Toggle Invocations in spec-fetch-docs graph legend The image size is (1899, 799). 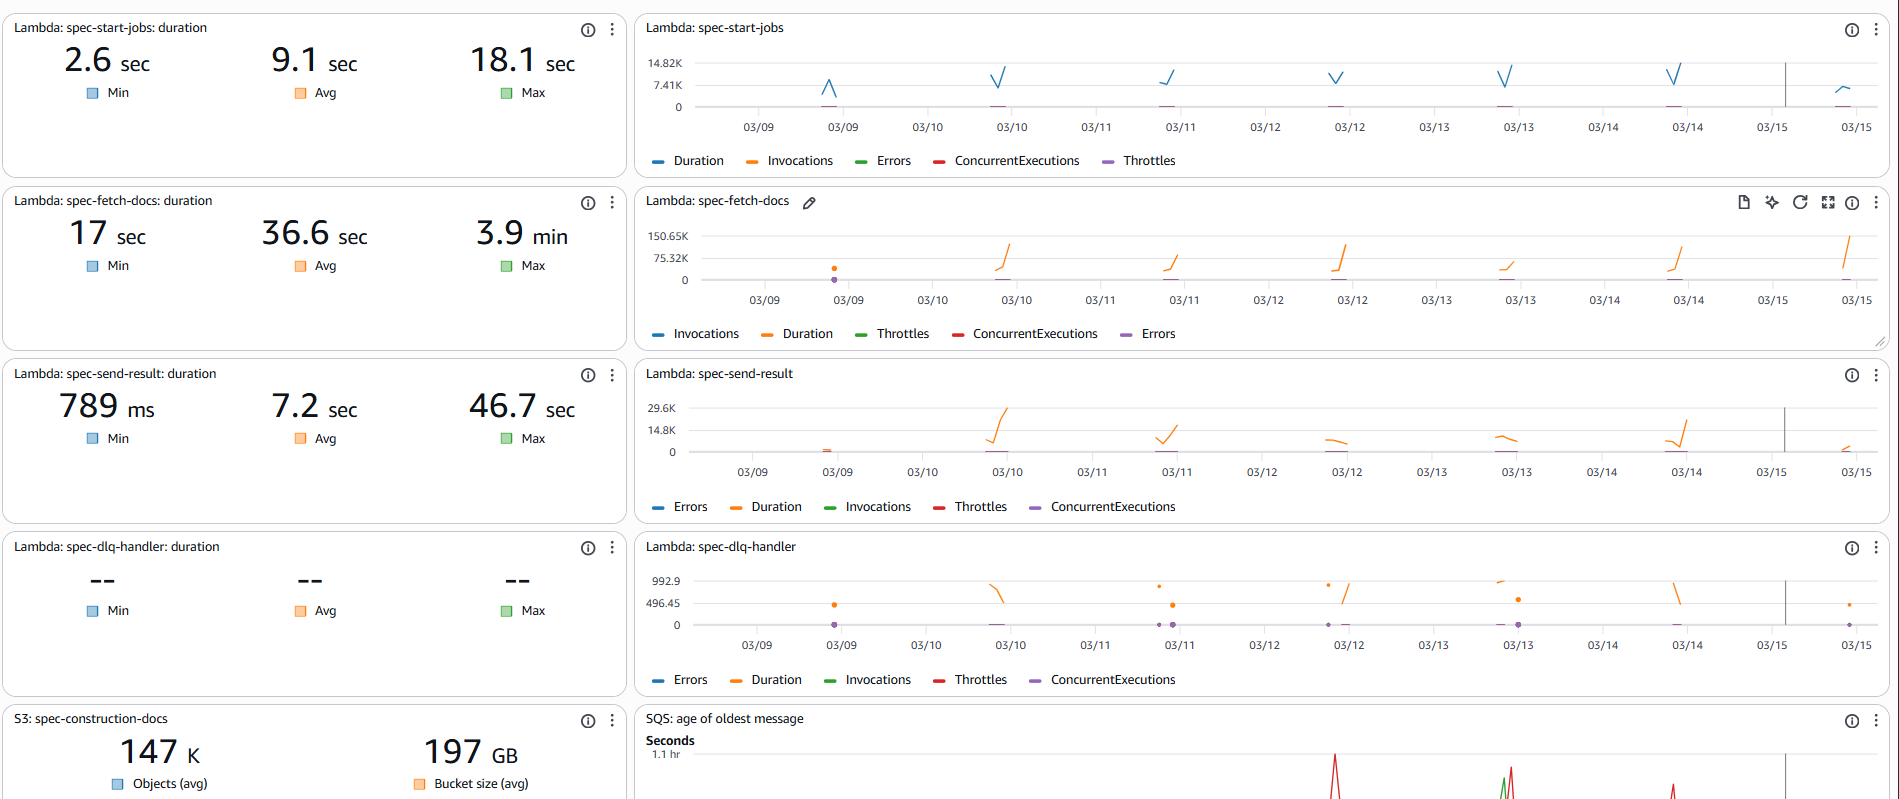pos(695,334)
